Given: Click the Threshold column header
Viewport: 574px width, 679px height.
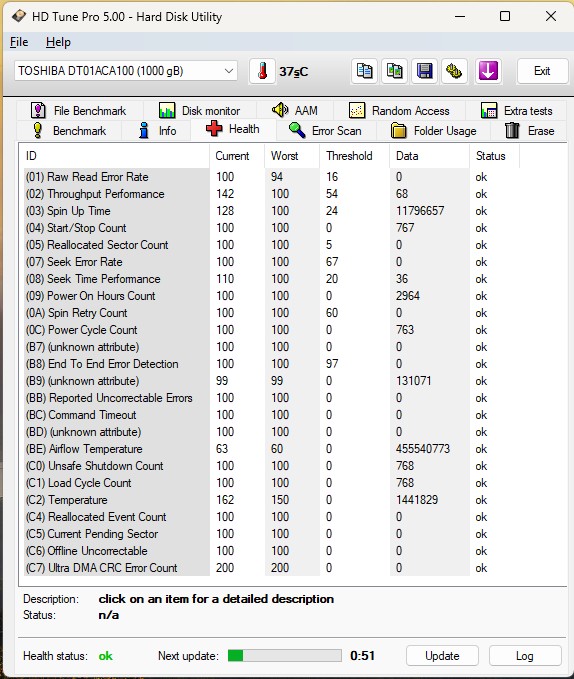Looking at the screenshot, I should coord(355,156).
